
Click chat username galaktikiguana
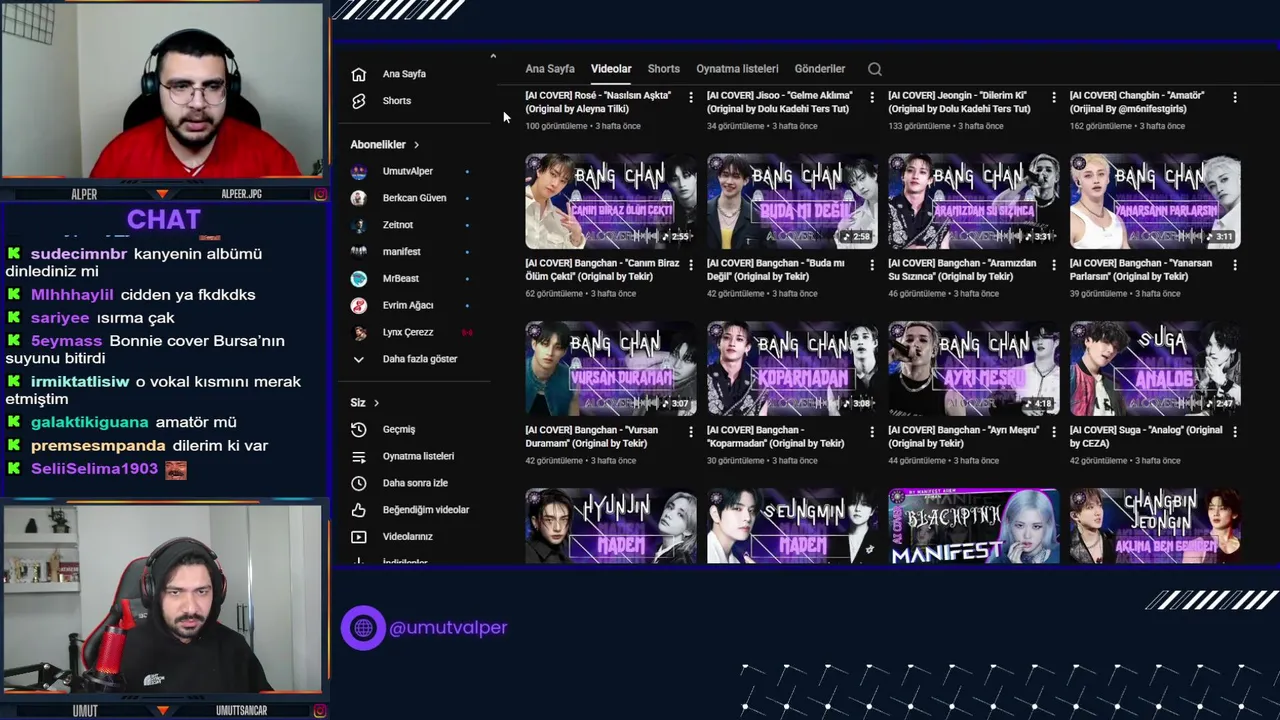89,422
